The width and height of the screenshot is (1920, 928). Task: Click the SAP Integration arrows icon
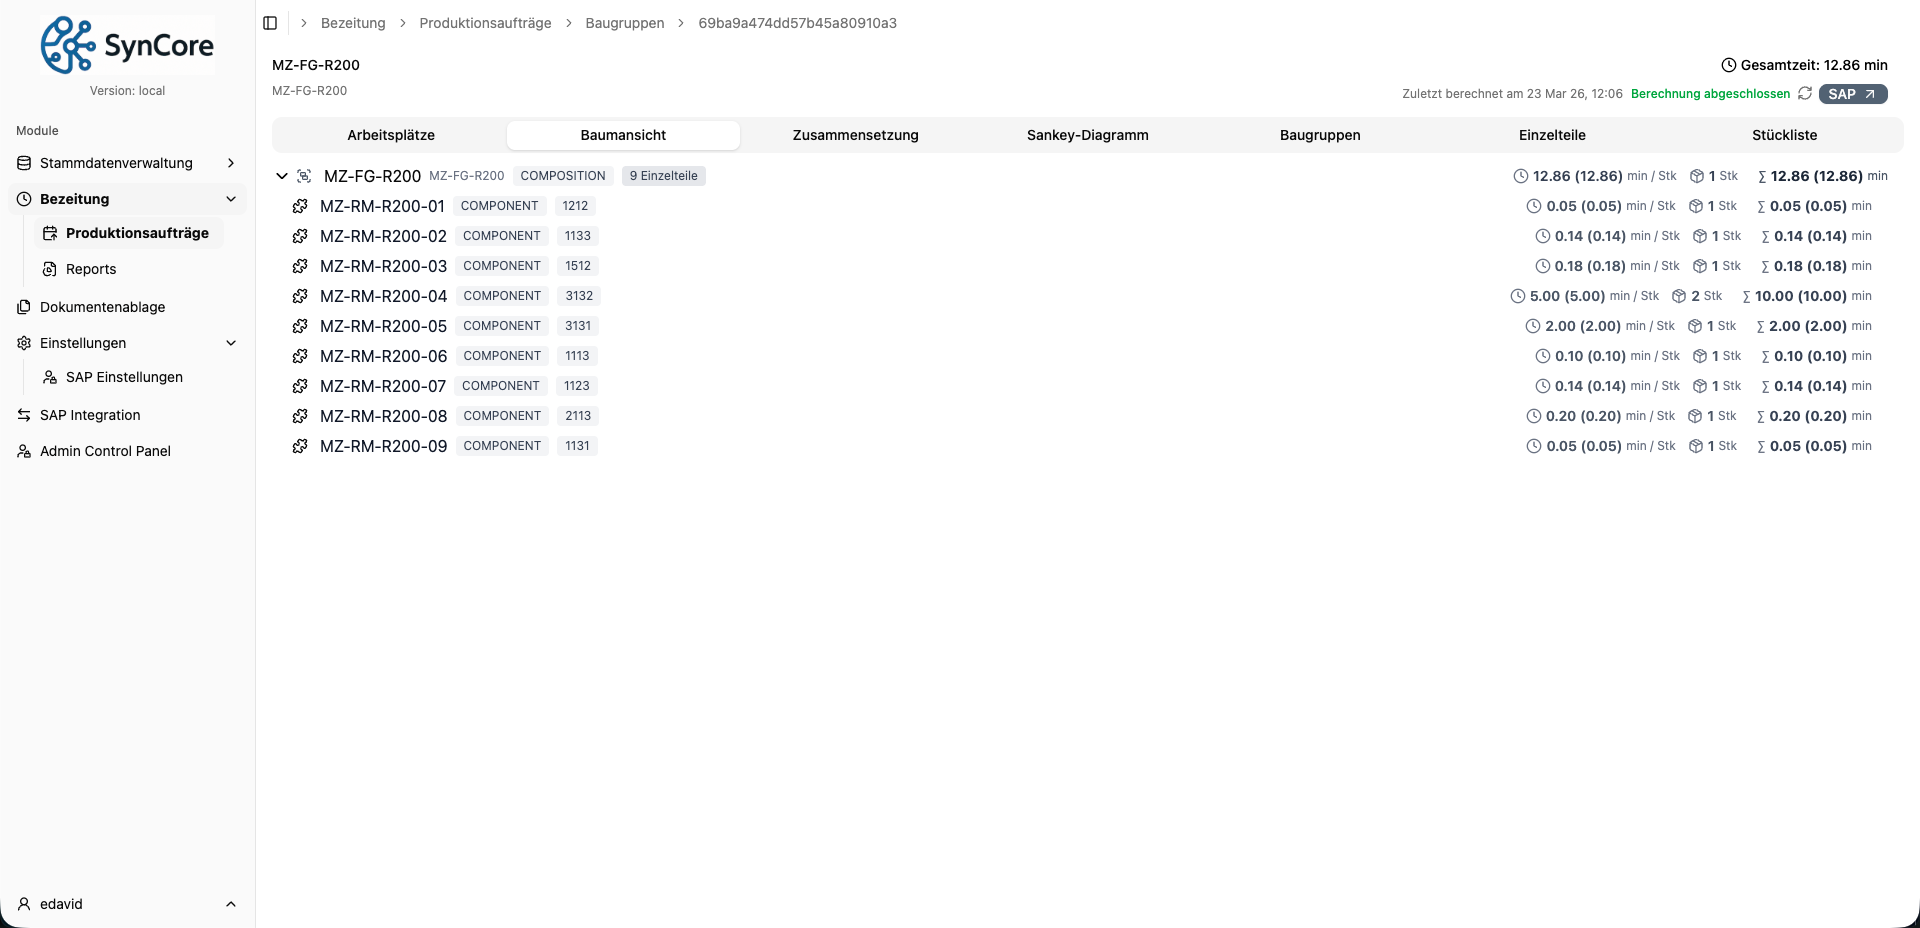(24, 415)
